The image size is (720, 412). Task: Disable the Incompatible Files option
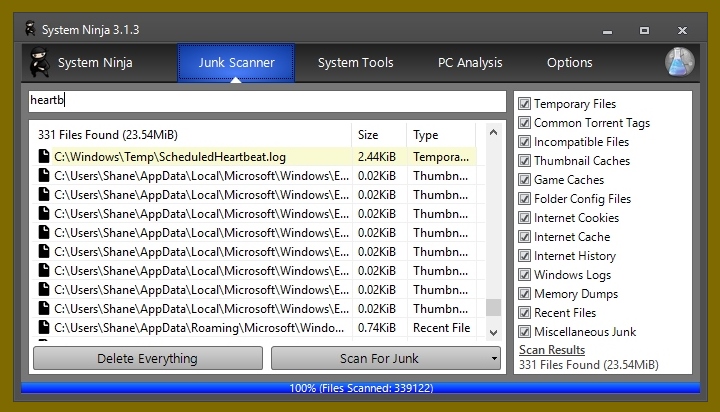click(524, 141)
